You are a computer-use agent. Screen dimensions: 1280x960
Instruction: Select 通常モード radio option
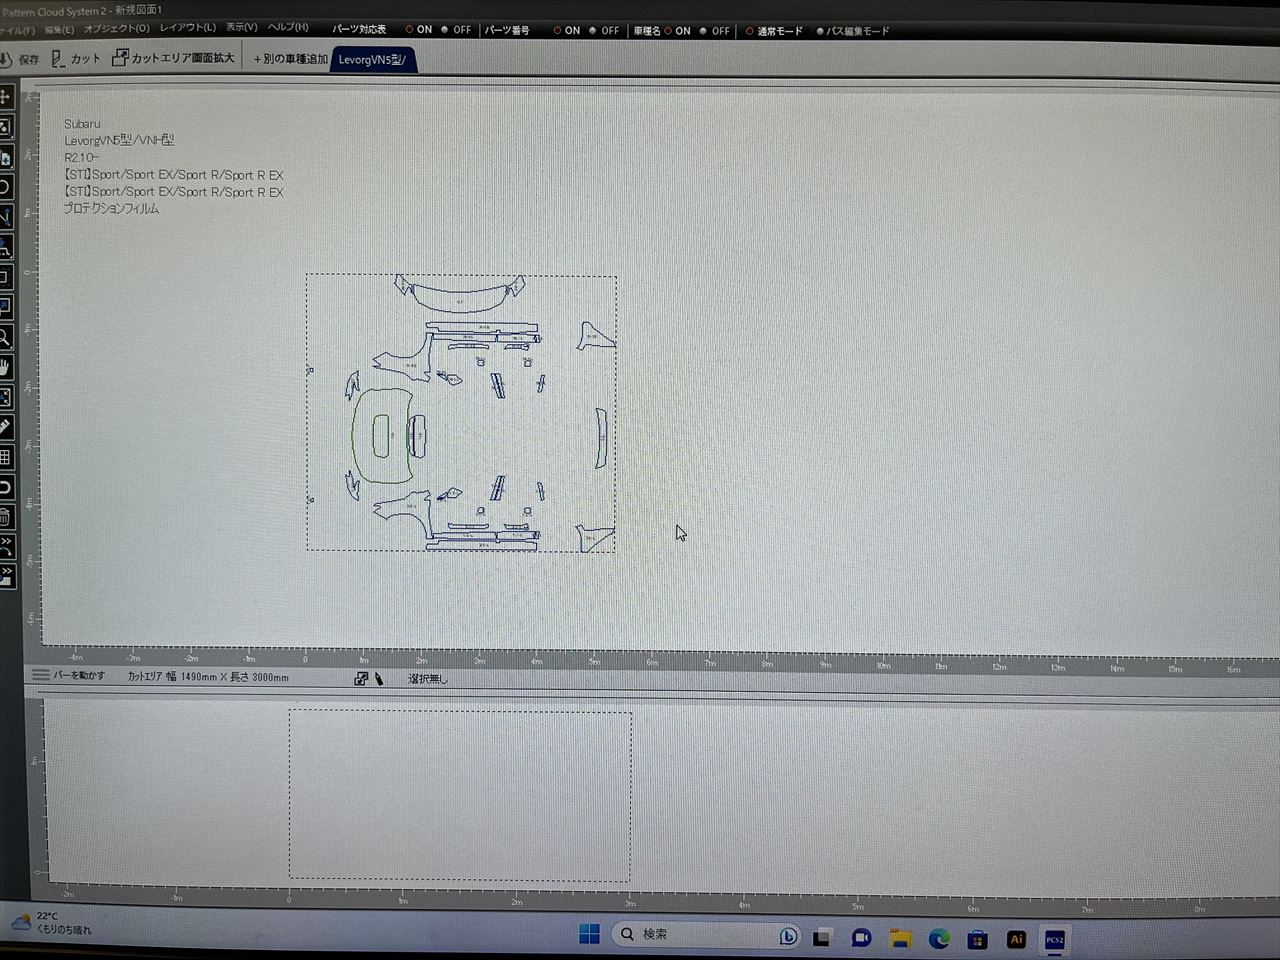tap(774, 31)
